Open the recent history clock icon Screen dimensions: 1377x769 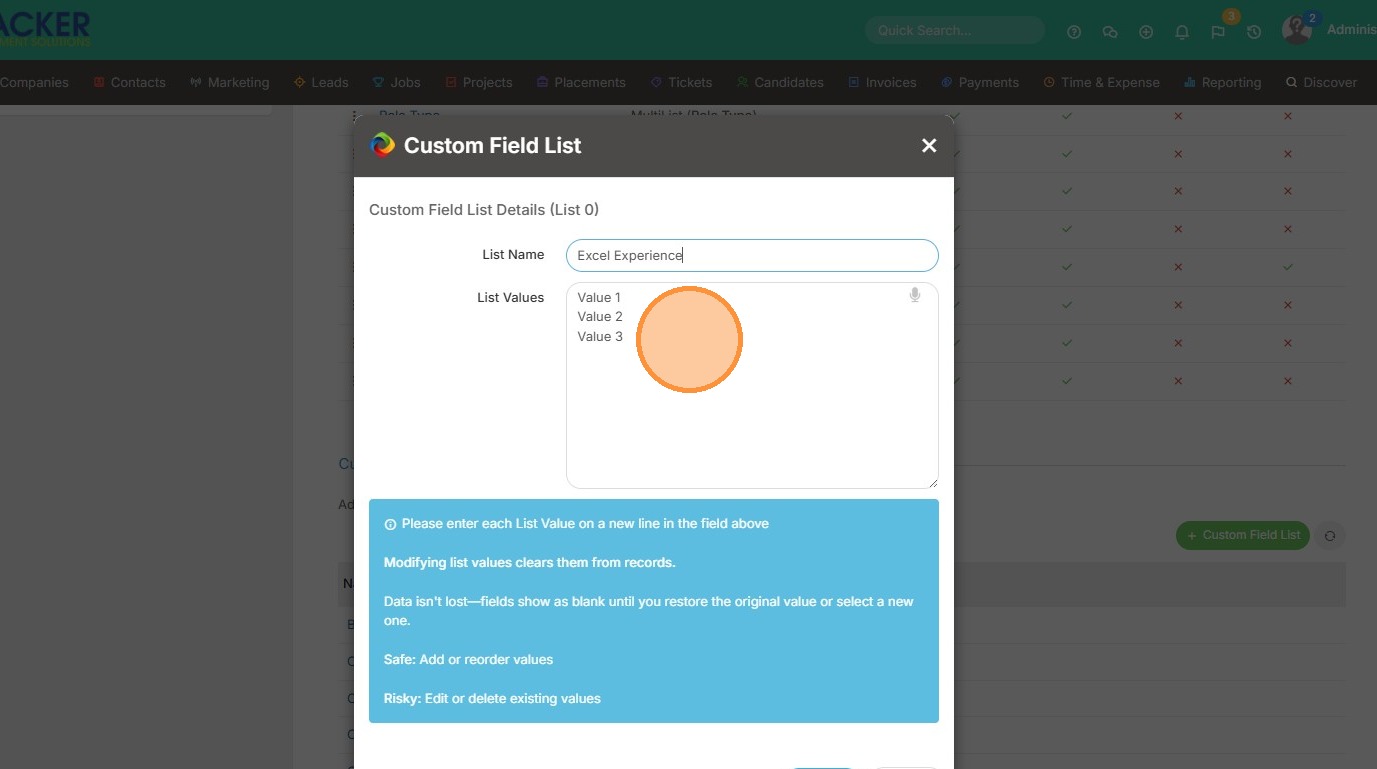(x=1254, y=32)
